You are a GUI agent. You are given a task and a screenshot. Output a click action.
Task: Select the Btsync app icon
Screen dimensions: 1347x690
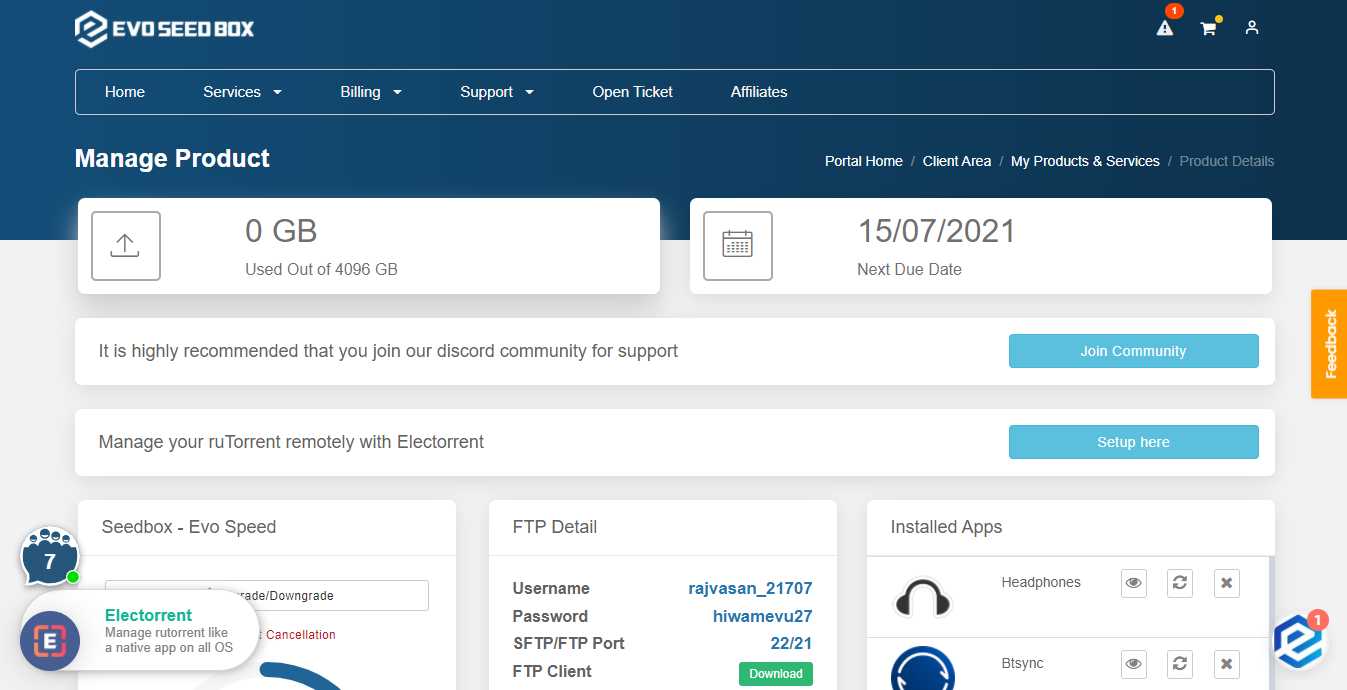tap(922, 668)
